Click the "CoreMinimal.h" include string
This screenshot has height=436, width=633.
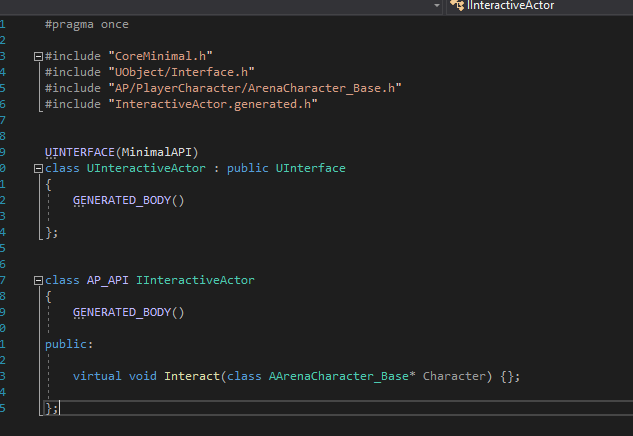click(x=160, y=56)
